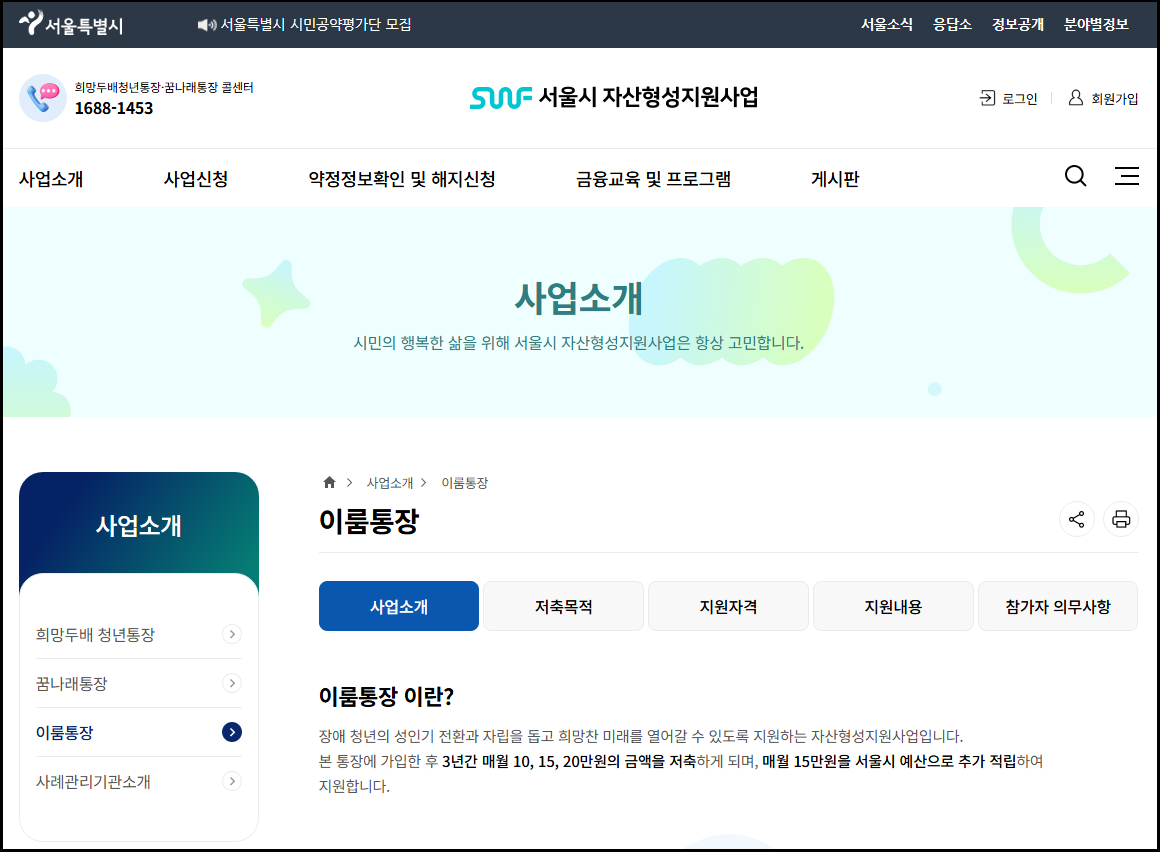Click the 서울시 자산형성지원사업 site logo
This screenshot has width=1160, height=852.
614,97
